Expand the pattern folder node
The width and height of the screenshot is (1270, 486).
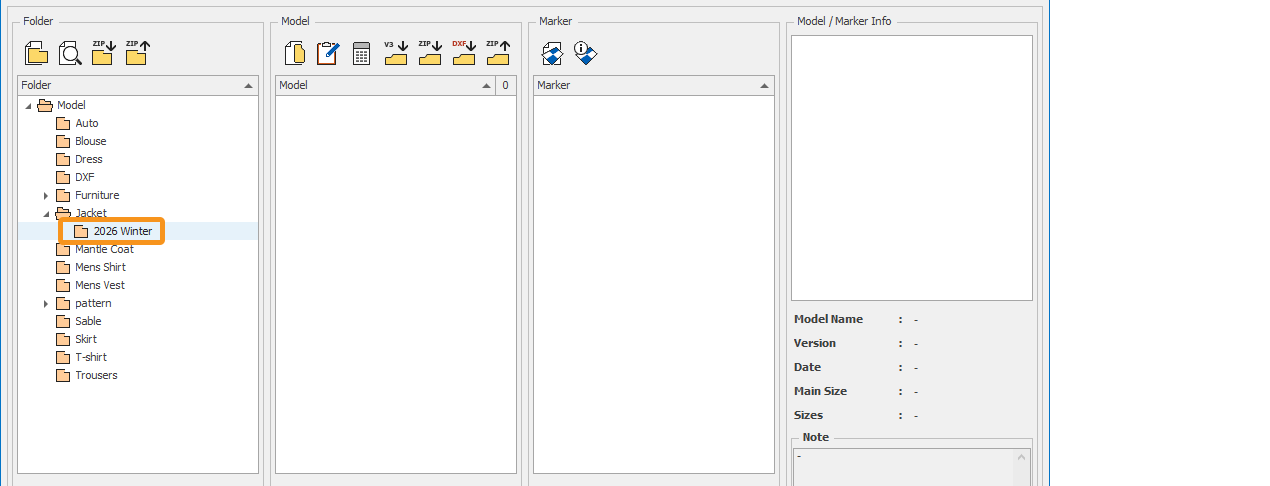pyautogui.click(x=46, y=304)
